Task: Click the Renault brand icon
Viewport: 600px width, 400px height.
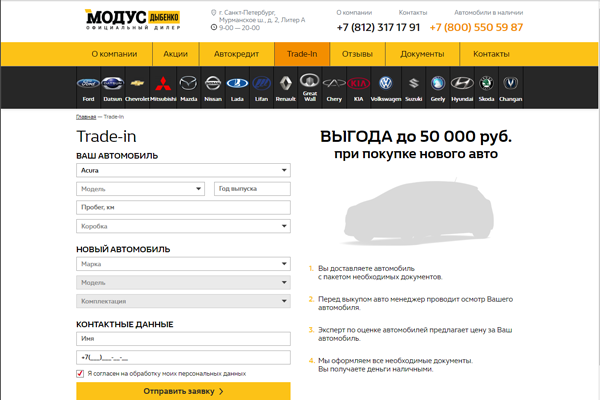Action: tap(285, 86)
